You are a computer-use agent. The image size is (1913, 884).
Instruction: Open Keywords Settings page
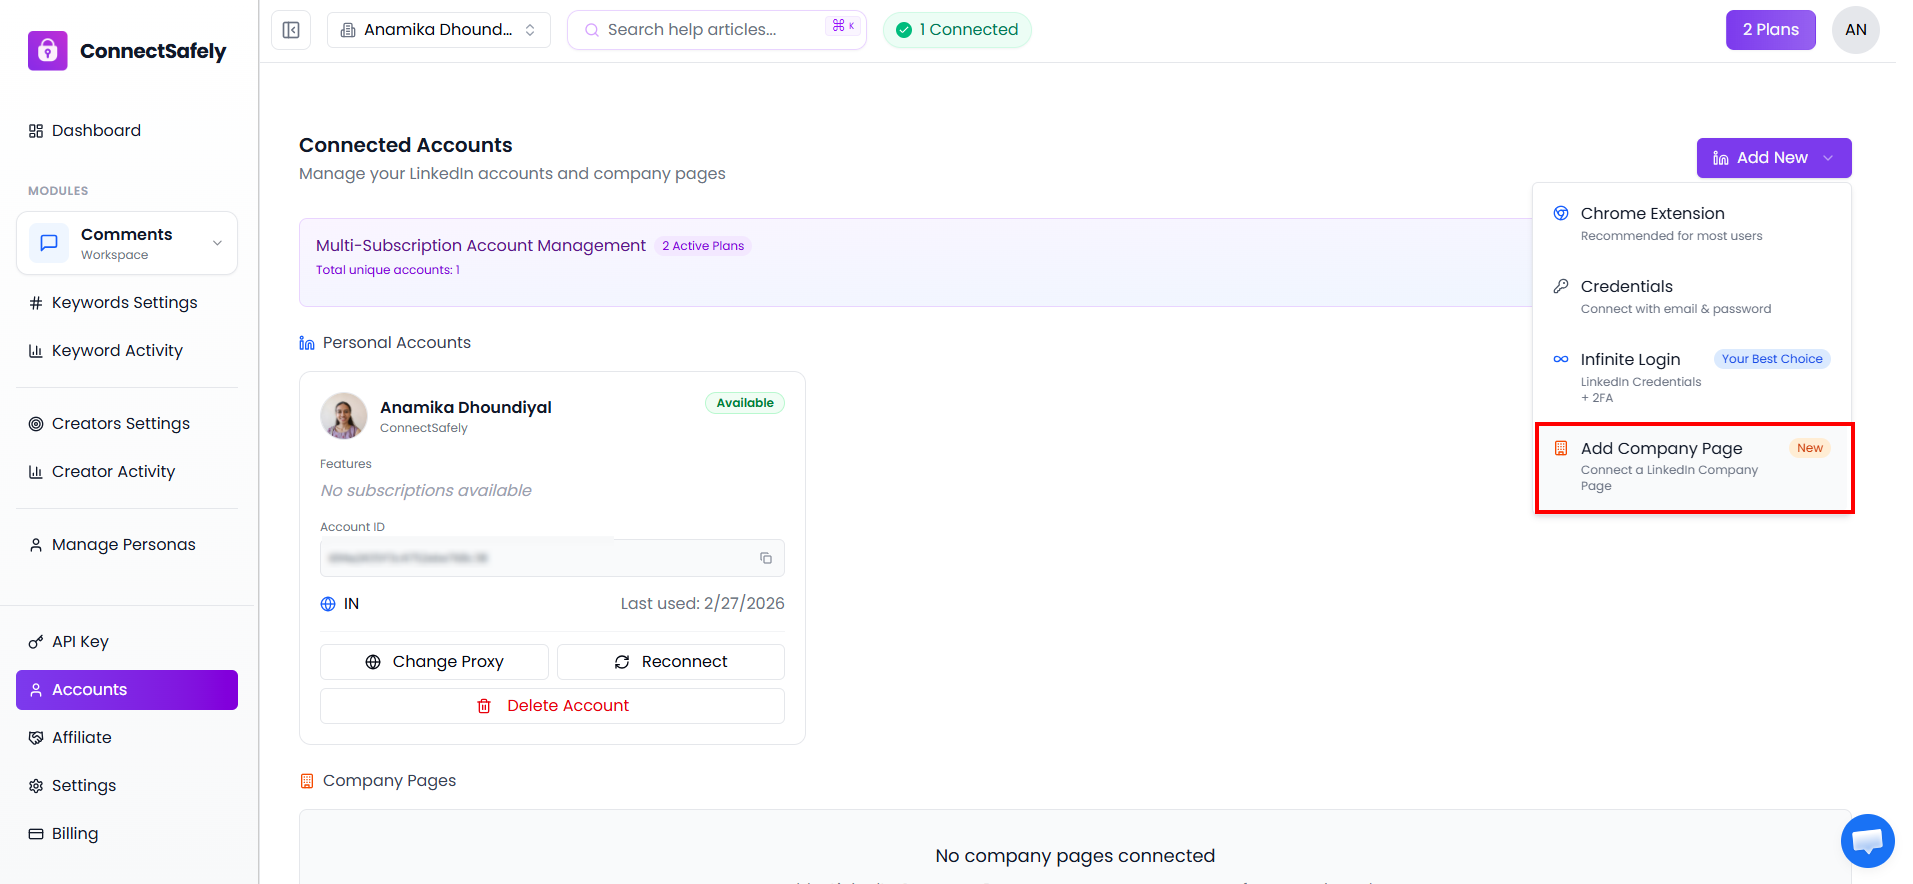(127, 303)
